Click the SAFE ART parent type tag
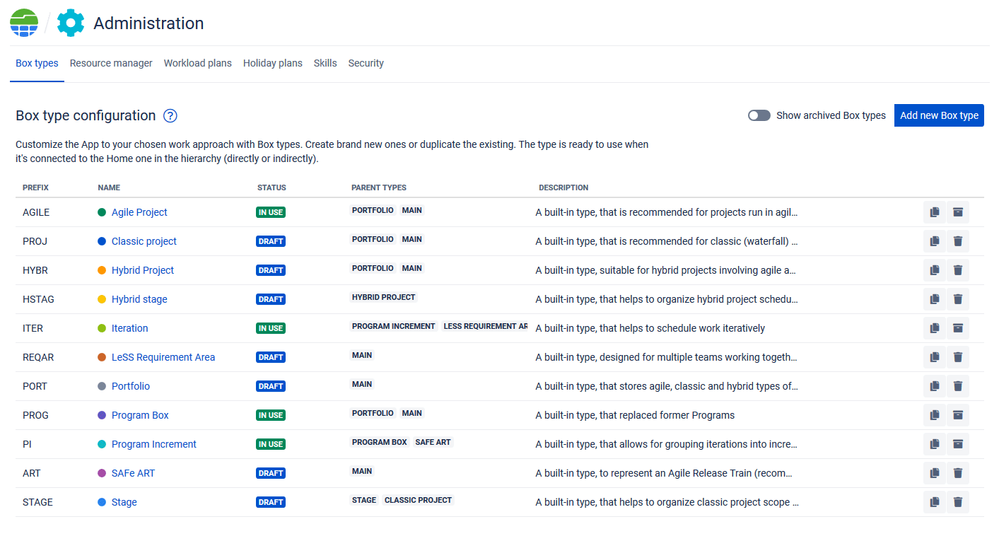Image resolution: width=999 pixels, height=551 pixels. [x=433, y=442]
